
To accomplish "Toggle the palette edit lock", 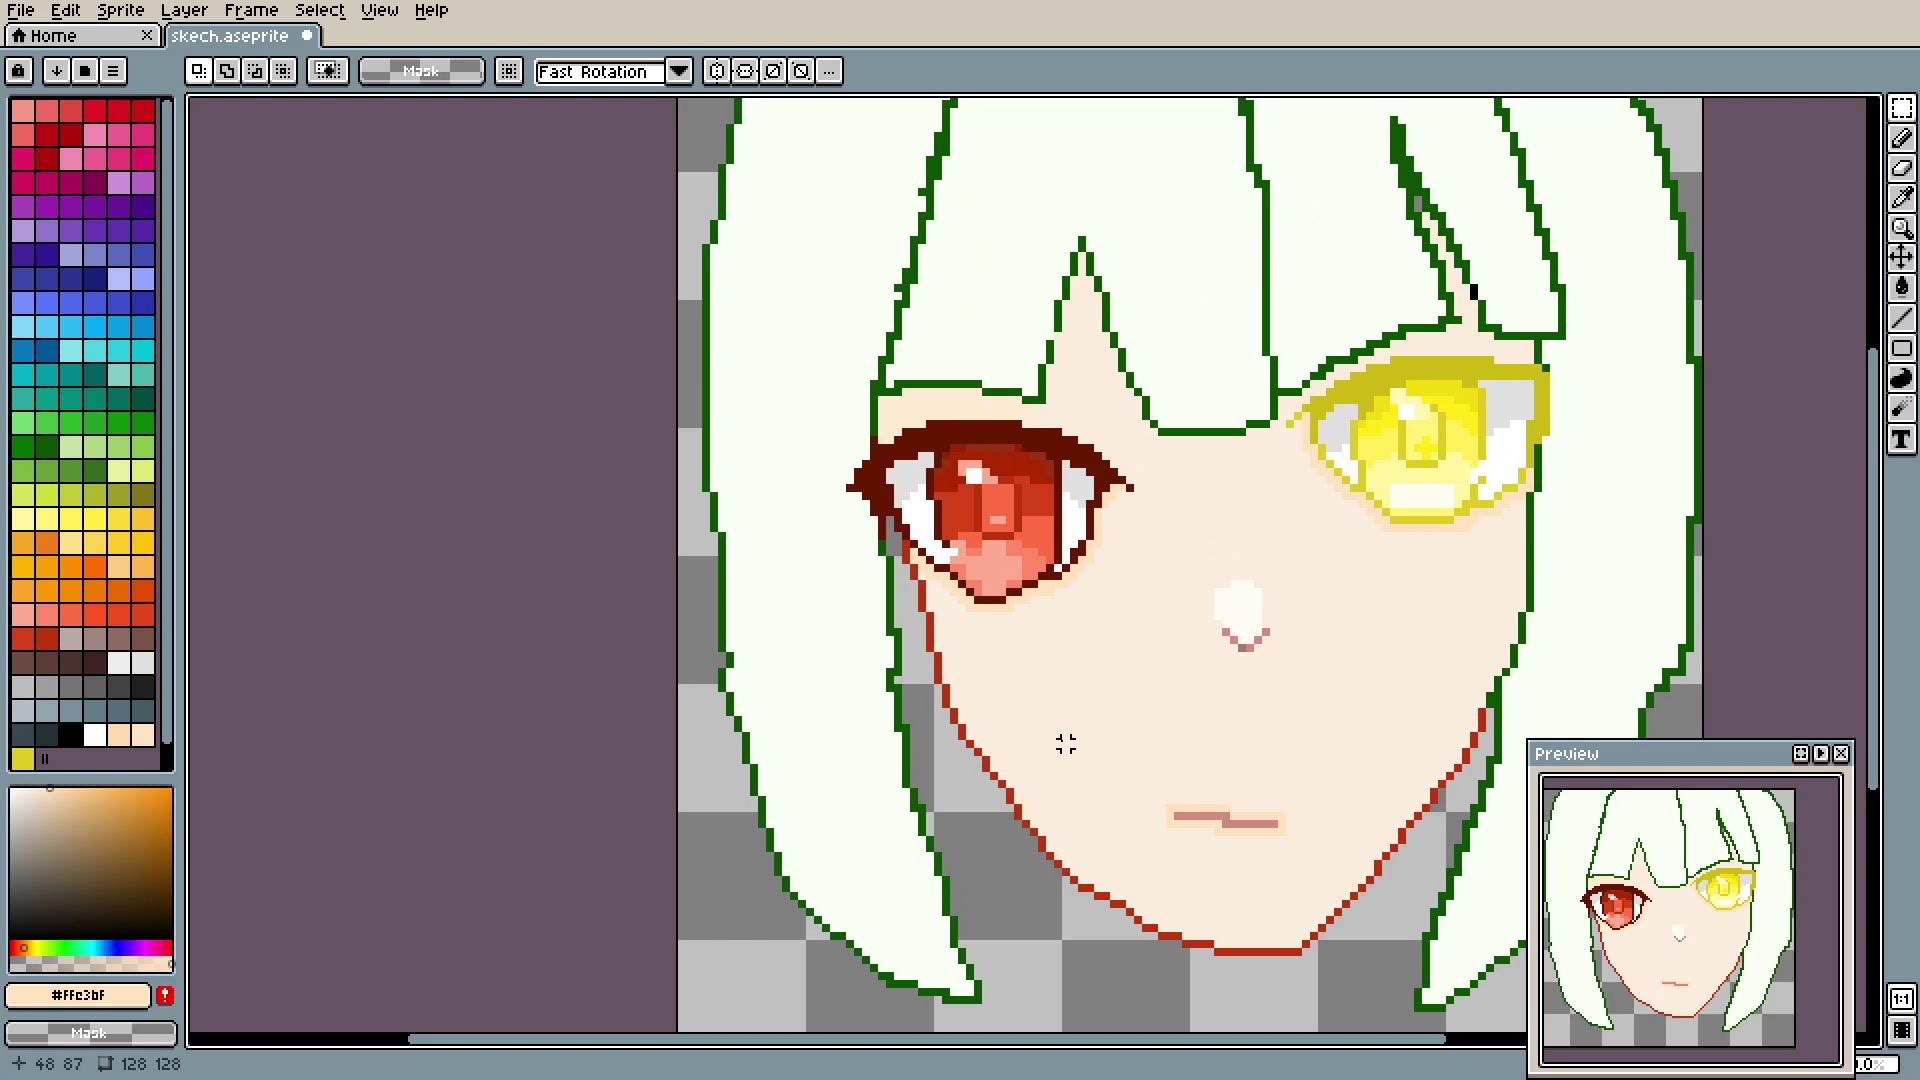I will point(19,71).
